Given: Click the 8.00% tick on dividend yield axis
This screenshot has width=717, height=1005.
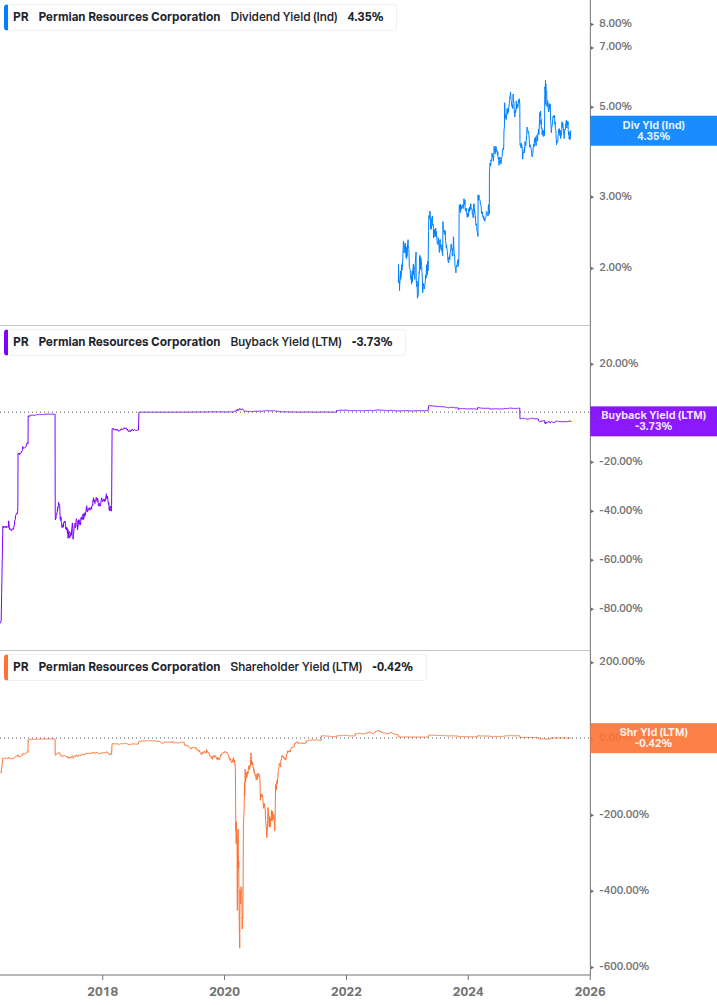Looking at the screenshot, I should [615, 24].
